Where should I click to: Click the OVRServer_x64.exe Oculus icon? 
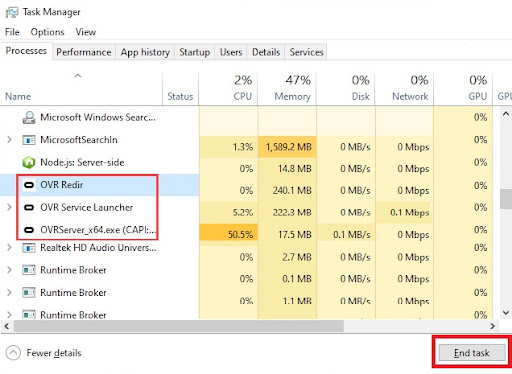pos(29,230)
